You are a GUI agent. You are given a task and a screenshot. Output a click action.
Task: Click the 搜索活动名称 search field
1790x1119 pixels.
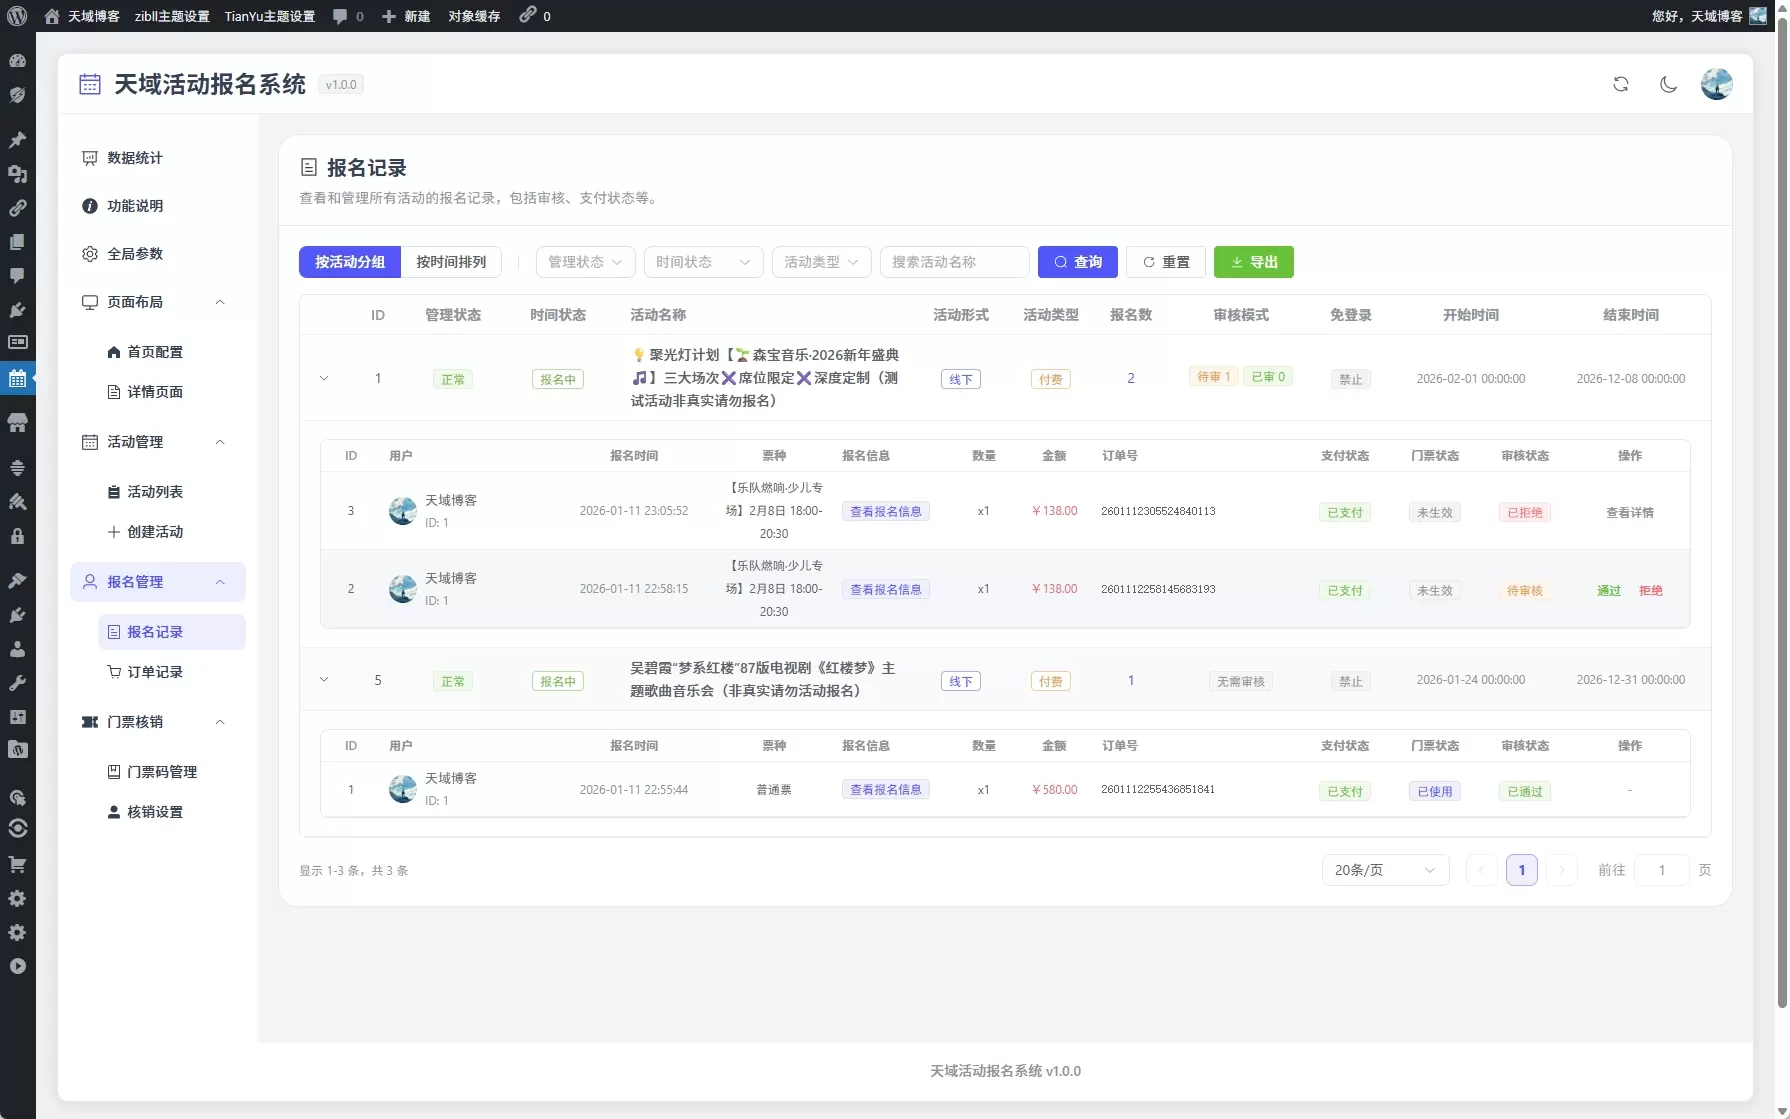(954, 262)
